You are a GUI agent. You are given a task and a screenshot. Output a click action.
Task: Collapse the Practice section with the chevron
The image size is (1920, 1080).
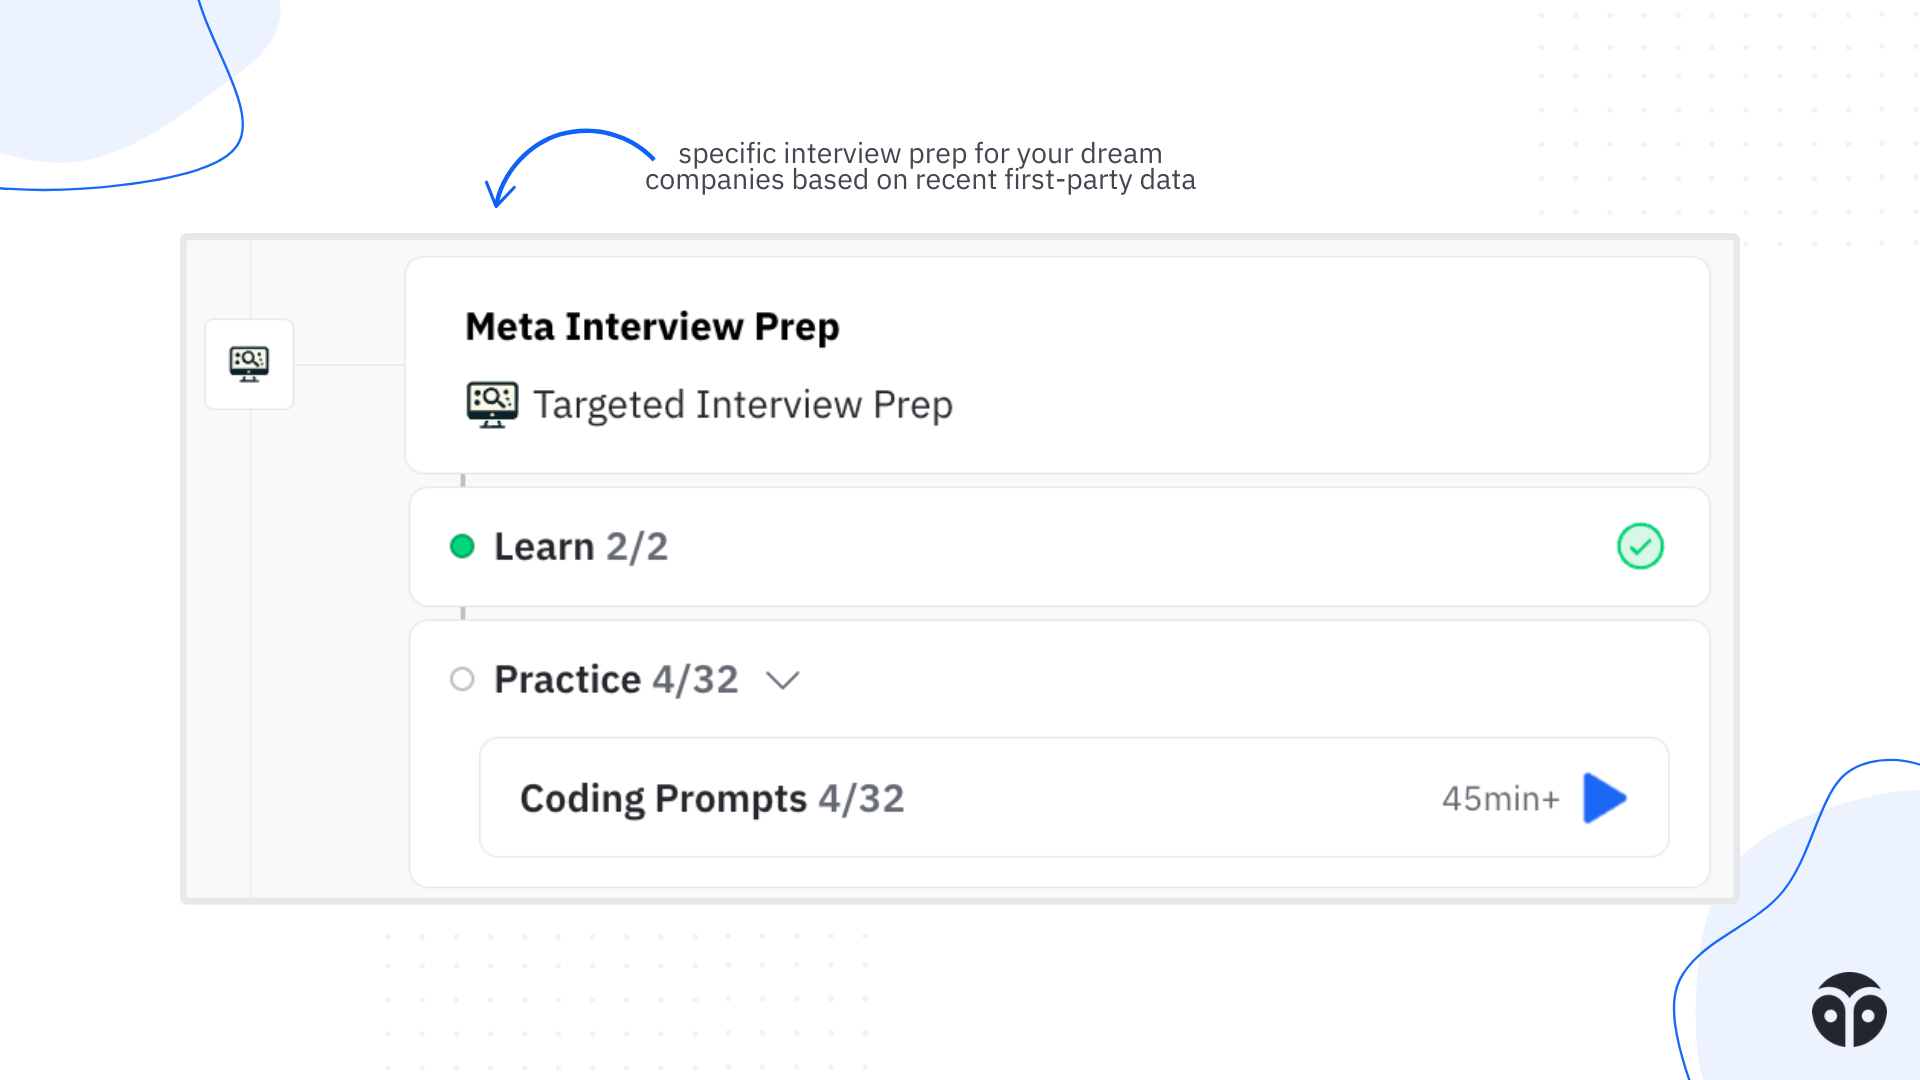point(782,681)
